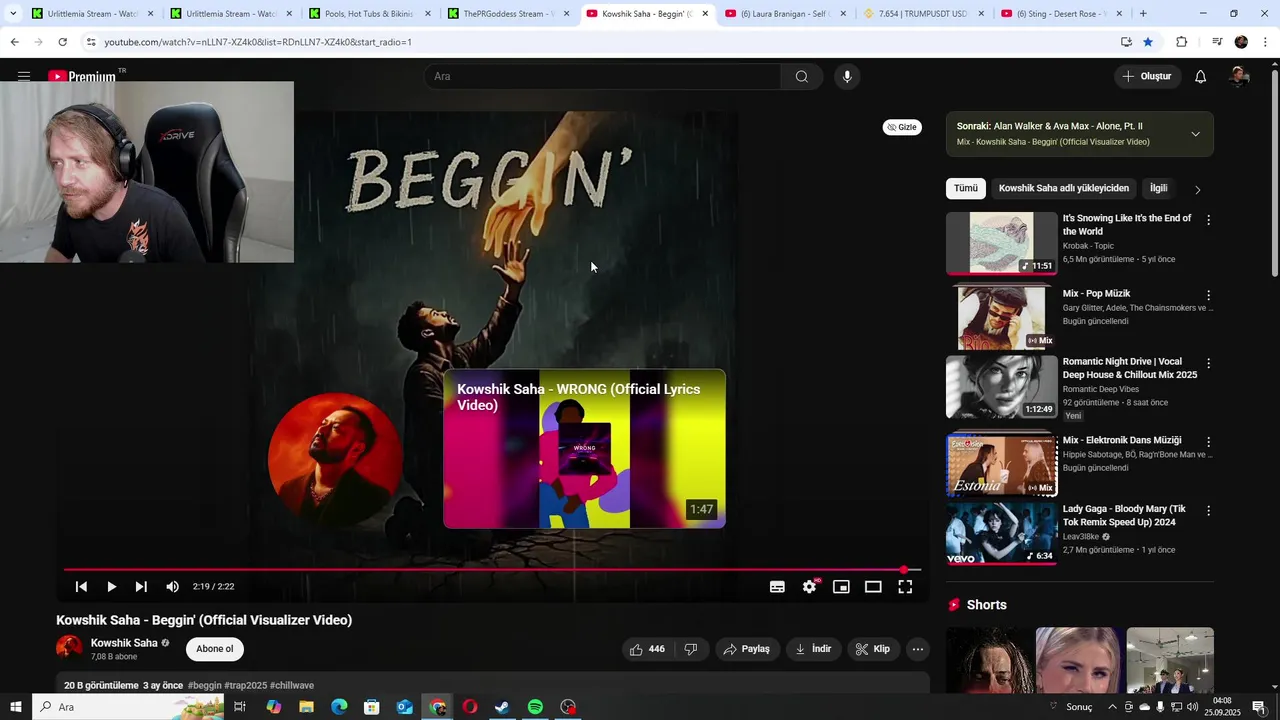Skip to previous video in player

81,587
